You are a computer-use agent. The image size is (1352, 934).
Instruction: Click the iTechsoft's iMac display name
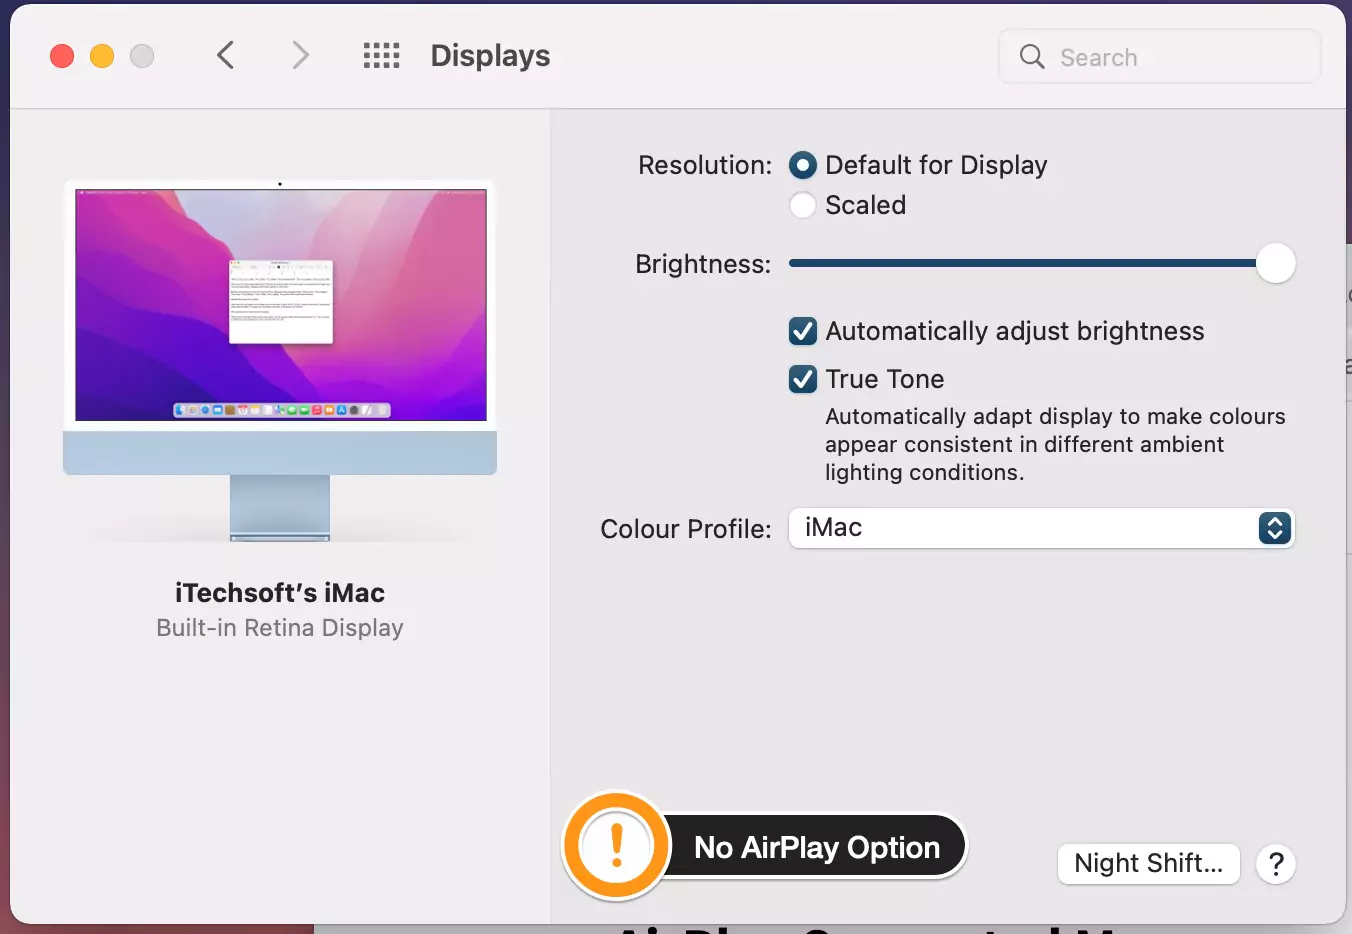(x=280, y=593)
